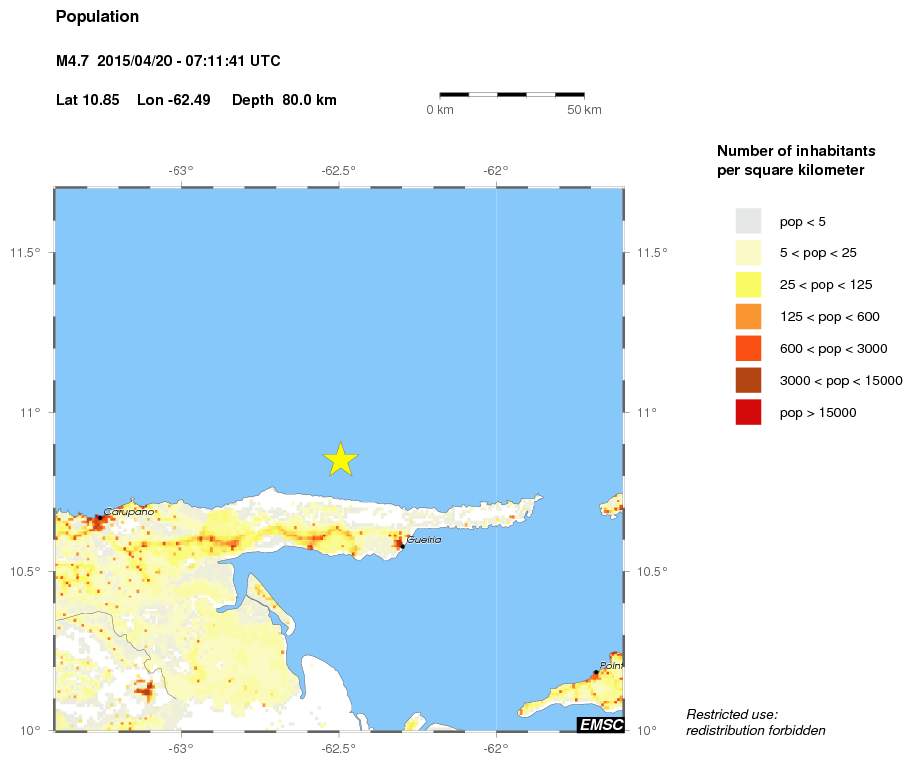This screenshot has width=913, height=763.
Task: Click the M4.7 event date text
Action: (168, 61)
